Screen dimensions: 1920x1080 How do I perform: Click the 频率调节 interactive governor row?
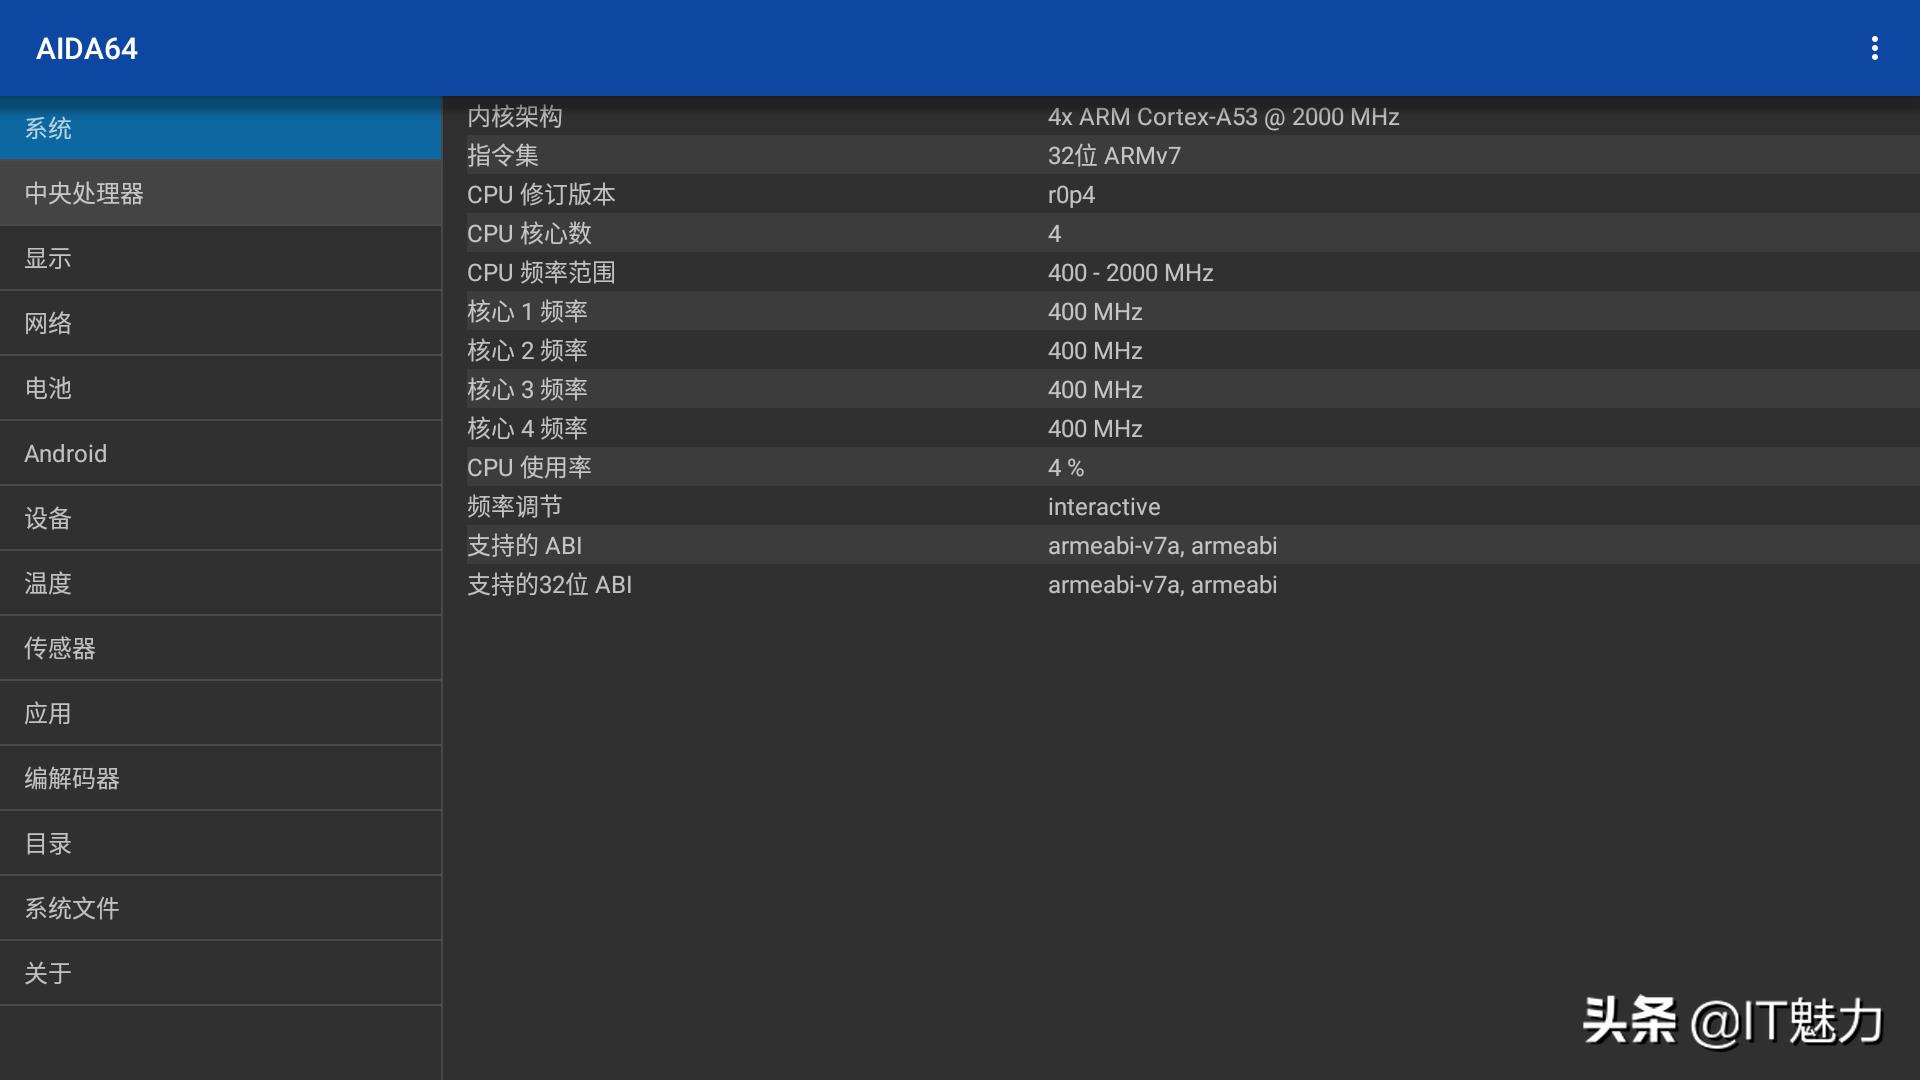click(x=1100, y=506)
